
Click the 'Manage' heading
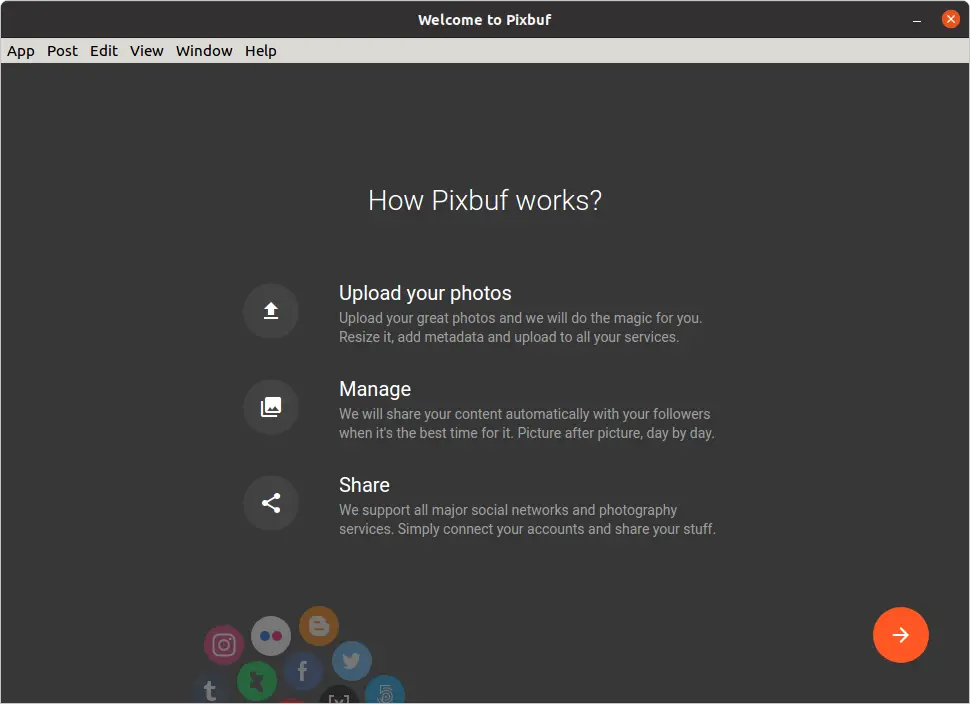pos(375,389)
